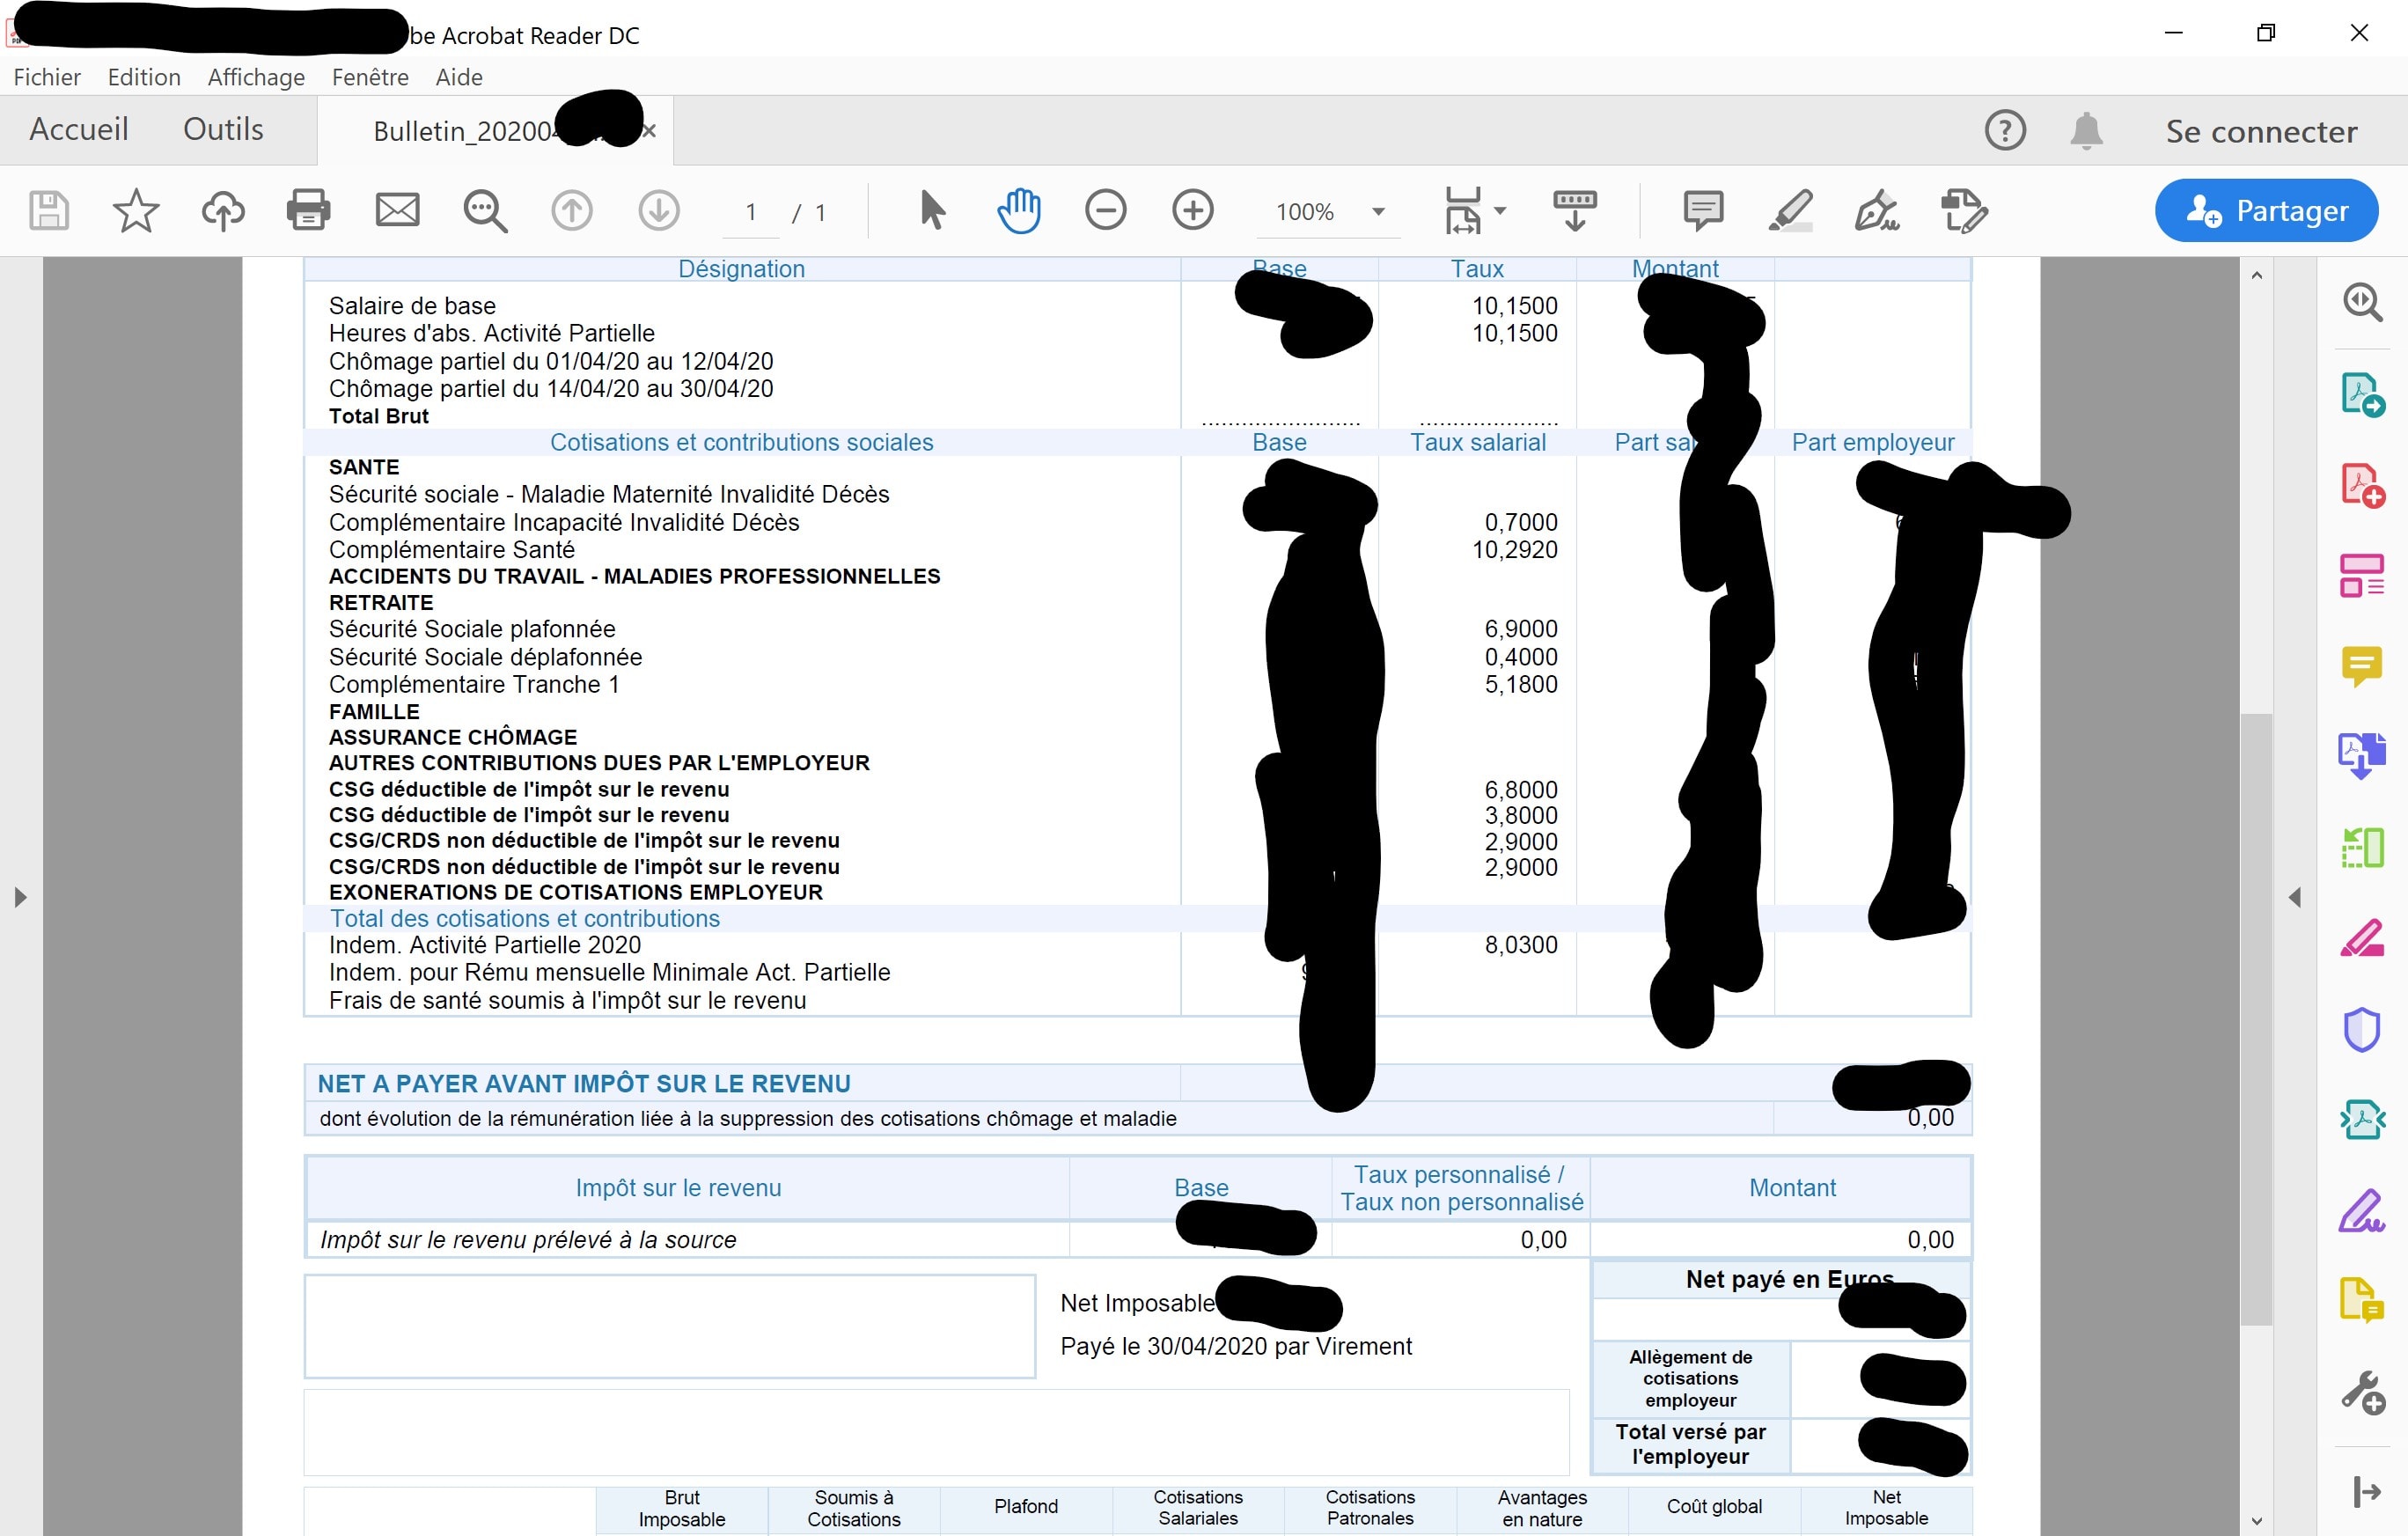Collapse the right tools pane arrow

point(2294,897)
